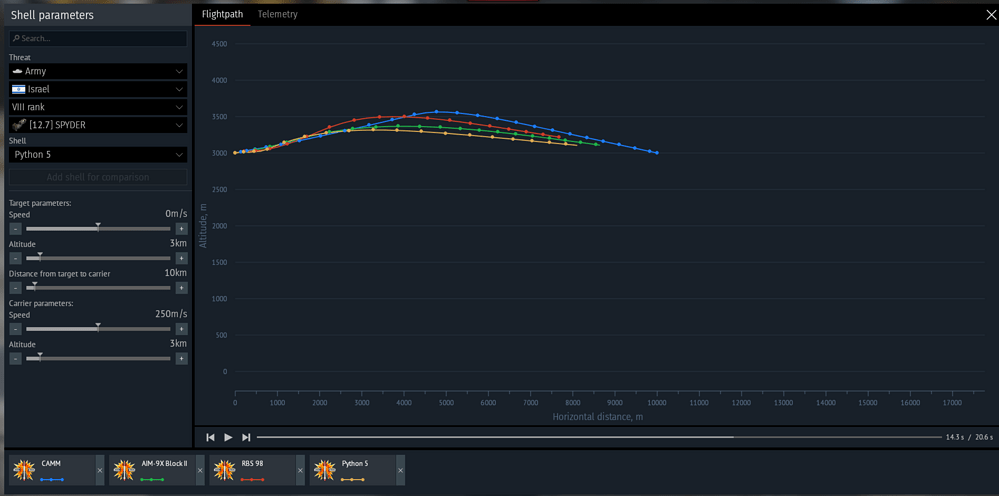This screenshot has width=999, height=496.
Task: Expand the Python 5 shell dropdown
Action: click(x=98, y=155)
